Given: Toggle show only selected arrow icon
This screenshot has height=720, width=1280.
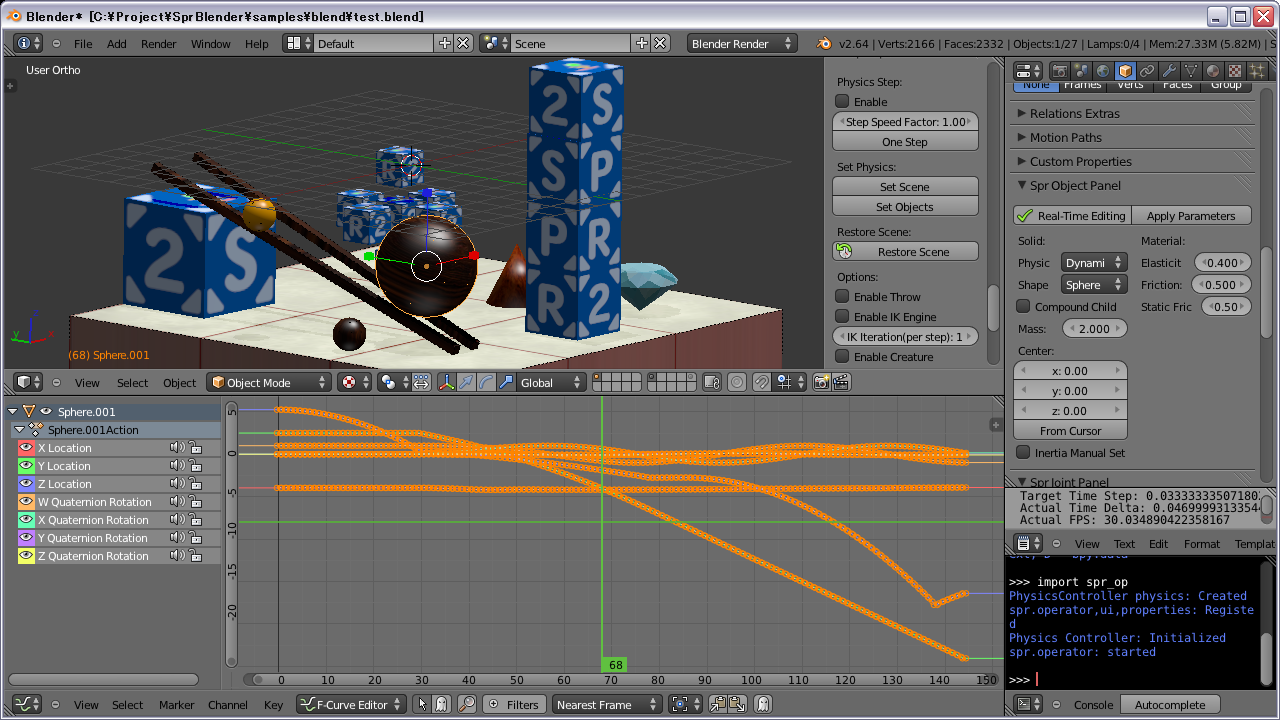Looking at the screenshot, I should [422, 704].
